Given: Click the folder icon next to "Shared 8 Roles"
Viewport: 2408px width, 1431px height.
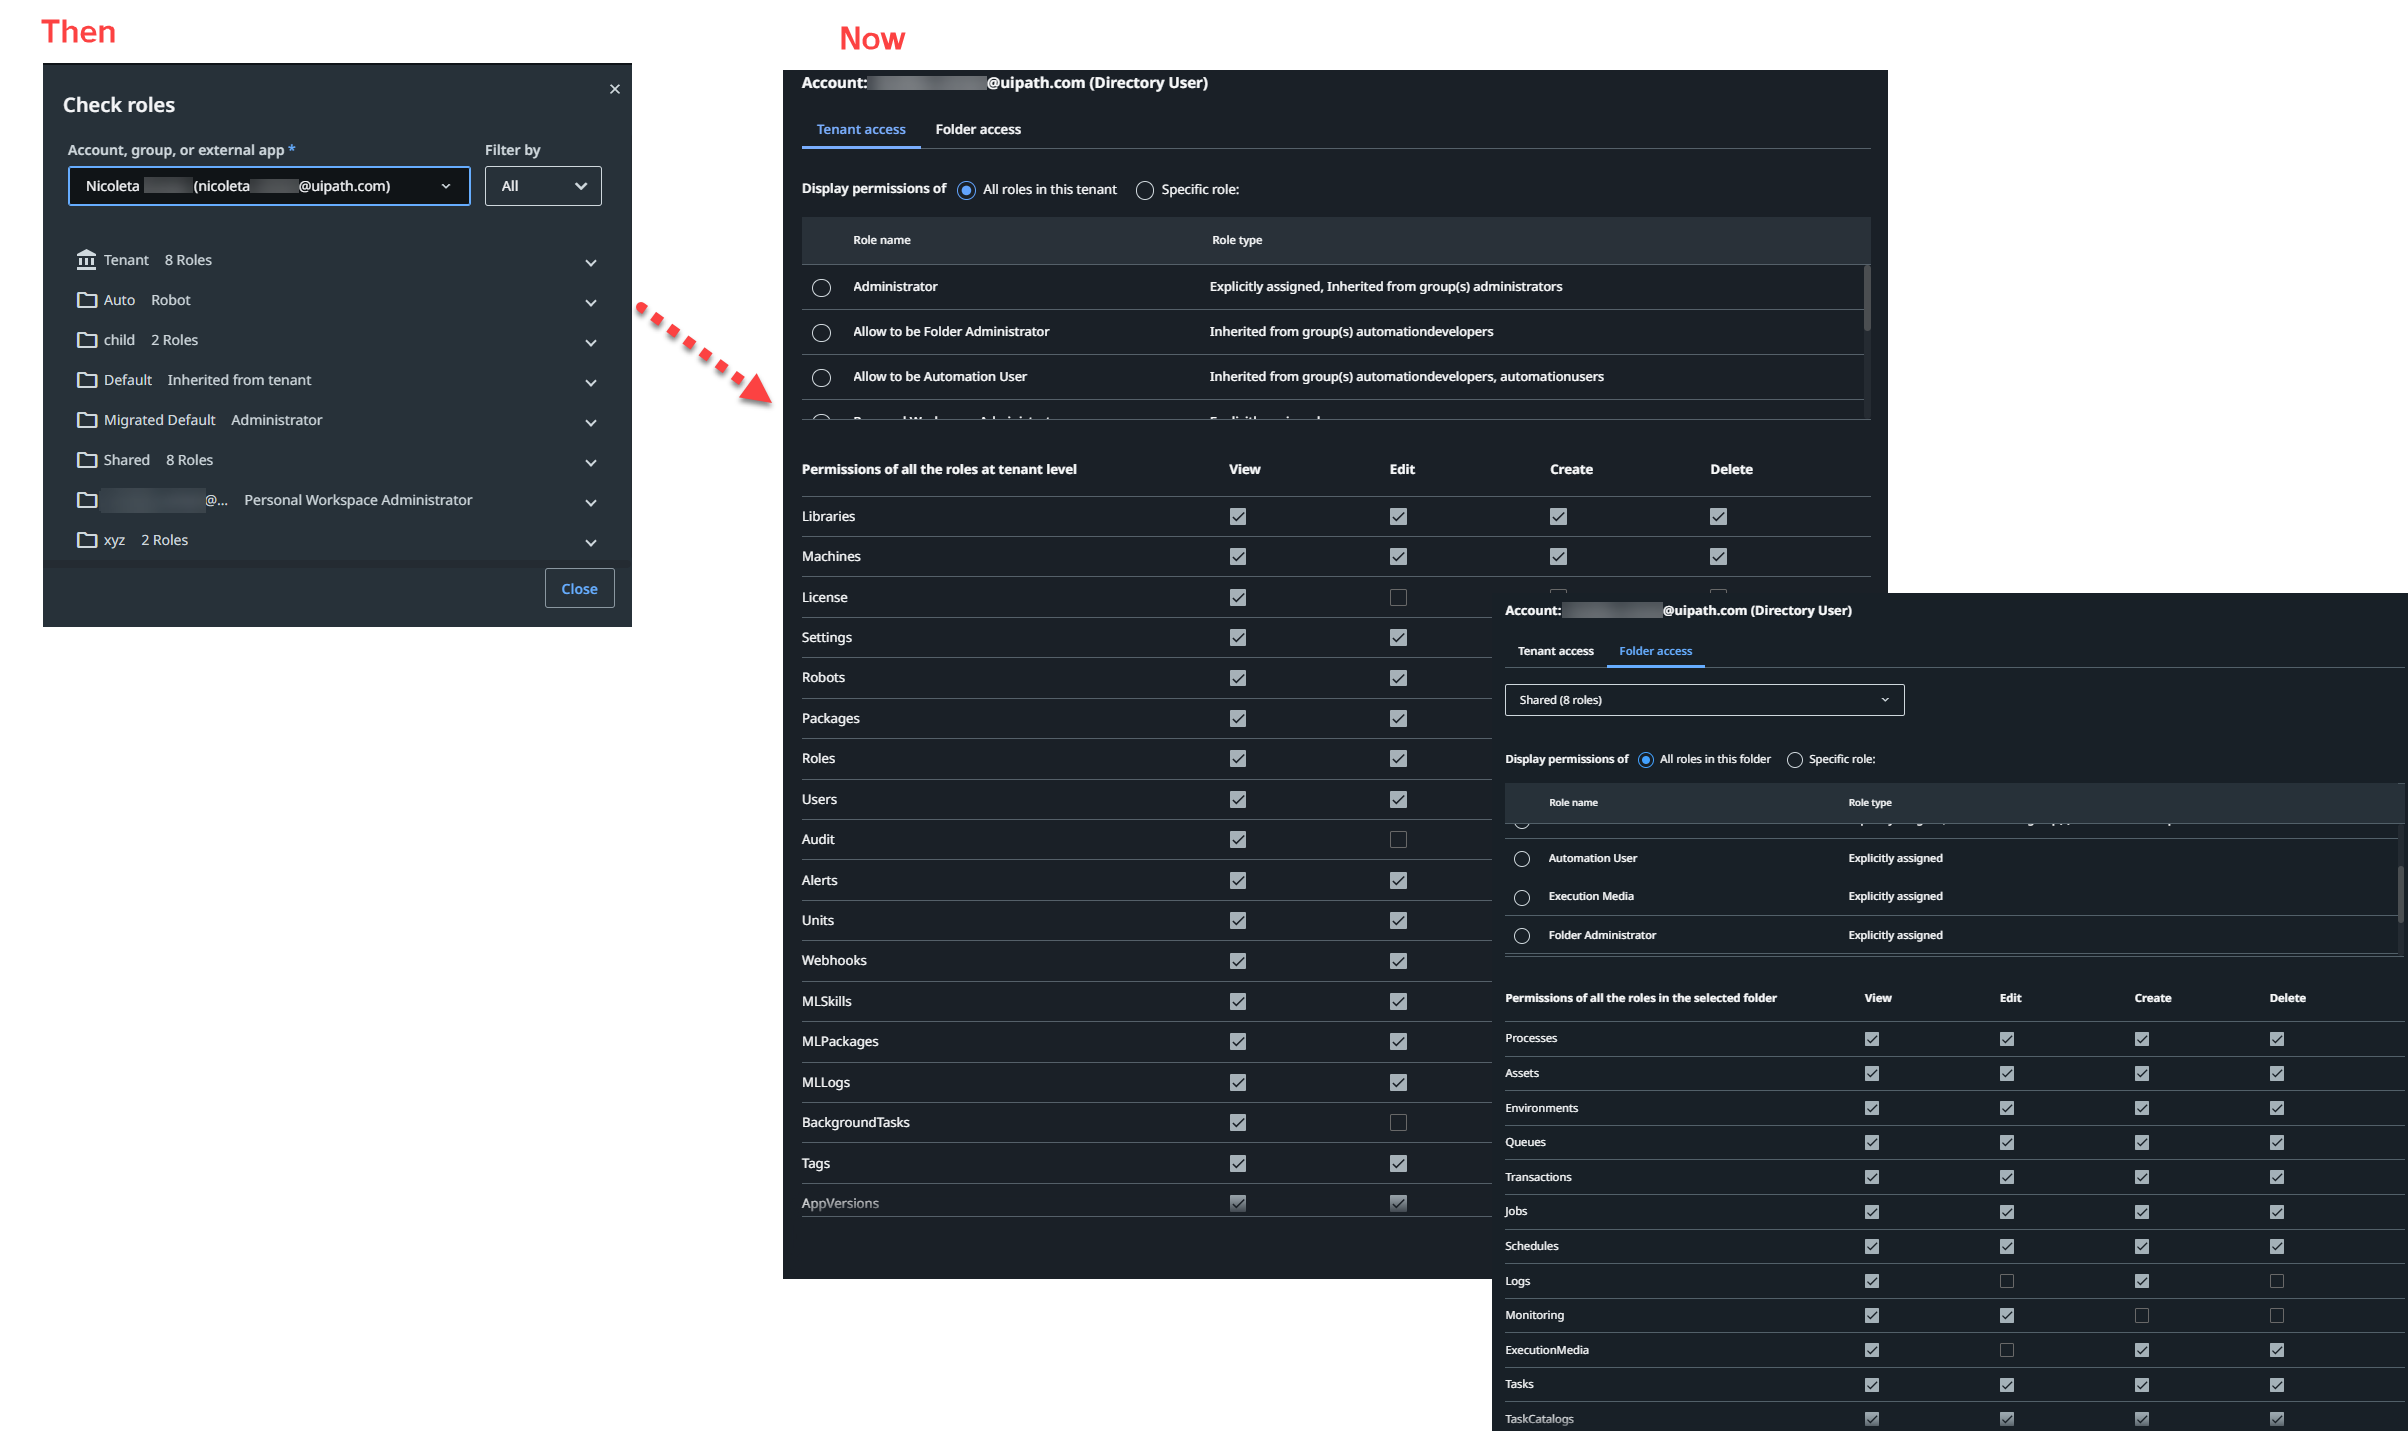Looking at the screenshot, I should click(x=87, y=460).
